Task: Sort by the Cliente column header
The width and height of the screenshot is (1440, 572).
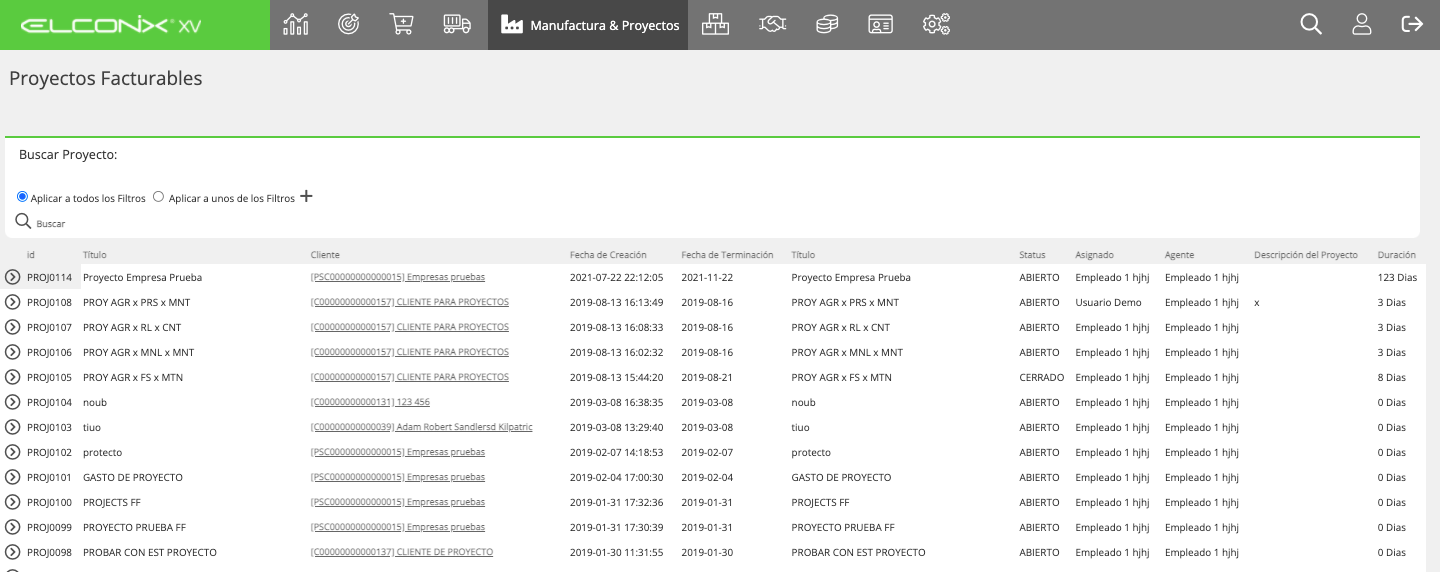Action: pyautogui.click(x=325, y=255)
